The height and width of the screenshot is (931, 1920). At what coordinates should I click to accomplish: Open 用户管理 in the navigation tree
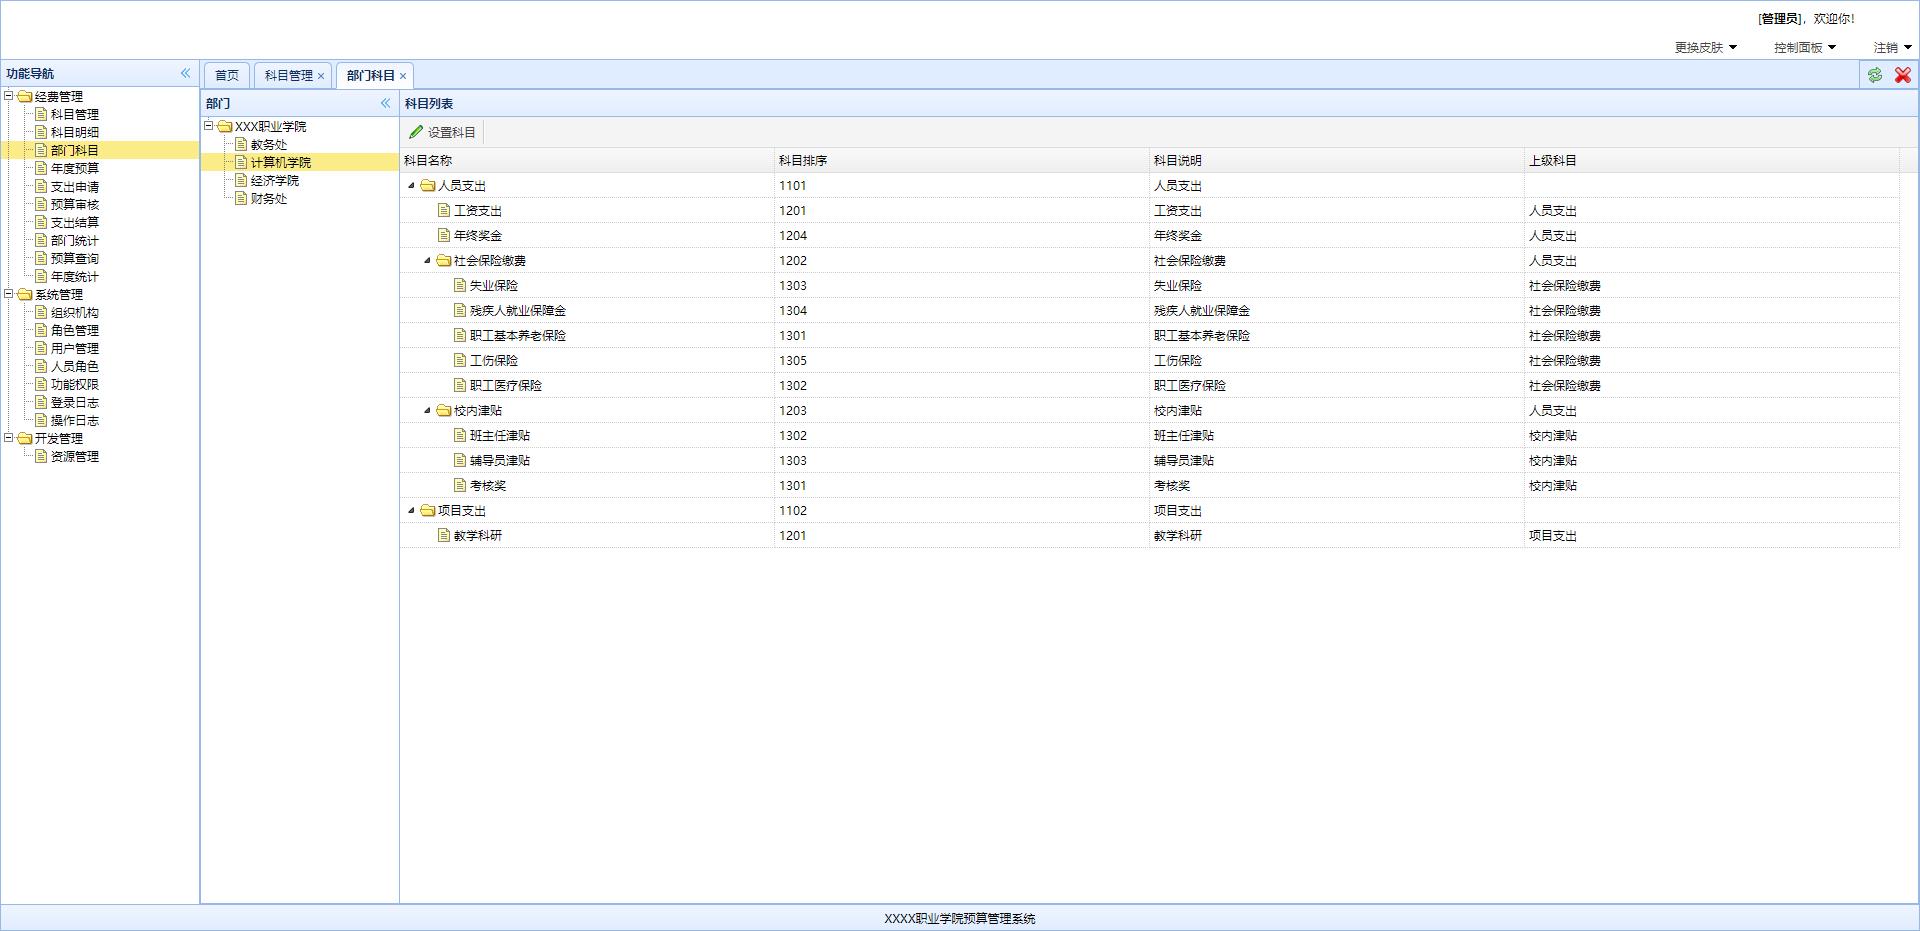75,349
